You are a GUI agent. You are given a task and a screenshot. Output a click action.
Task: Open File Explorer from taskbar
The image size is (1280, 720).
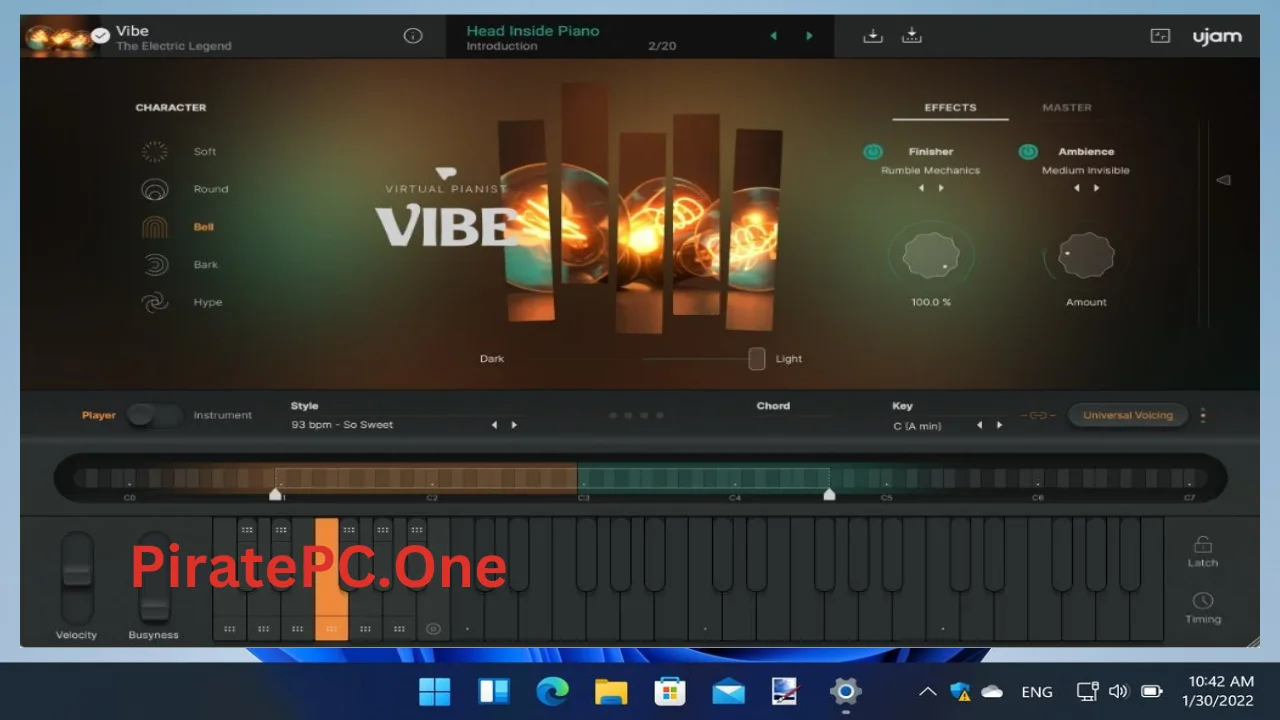[611, 691]
